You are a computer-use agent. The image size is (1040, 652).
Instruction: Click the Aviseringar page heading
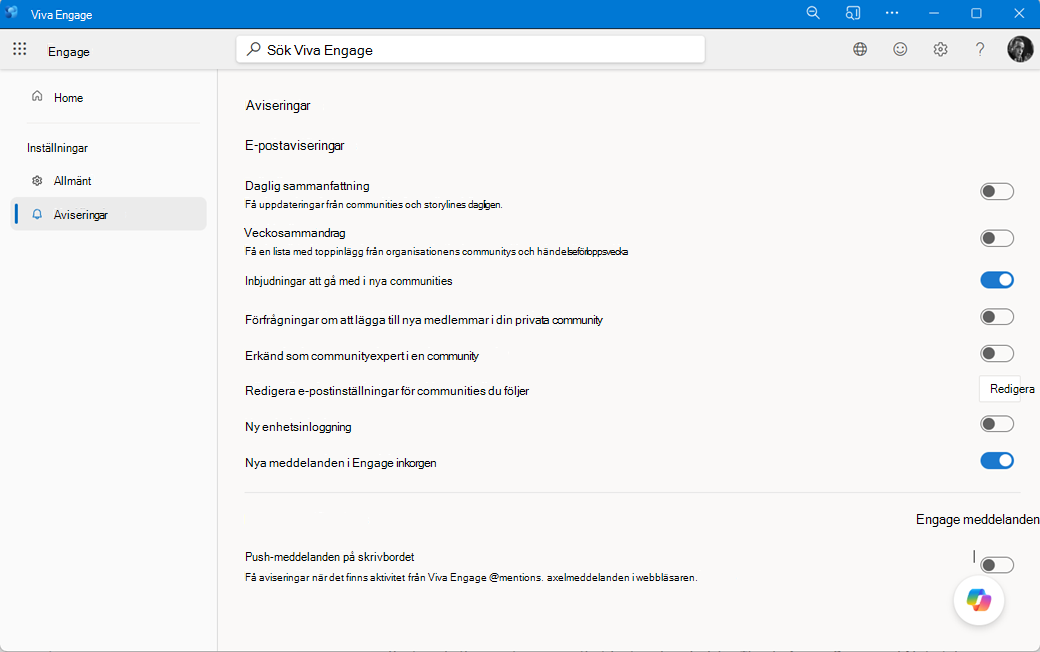[x=278, y=105]
